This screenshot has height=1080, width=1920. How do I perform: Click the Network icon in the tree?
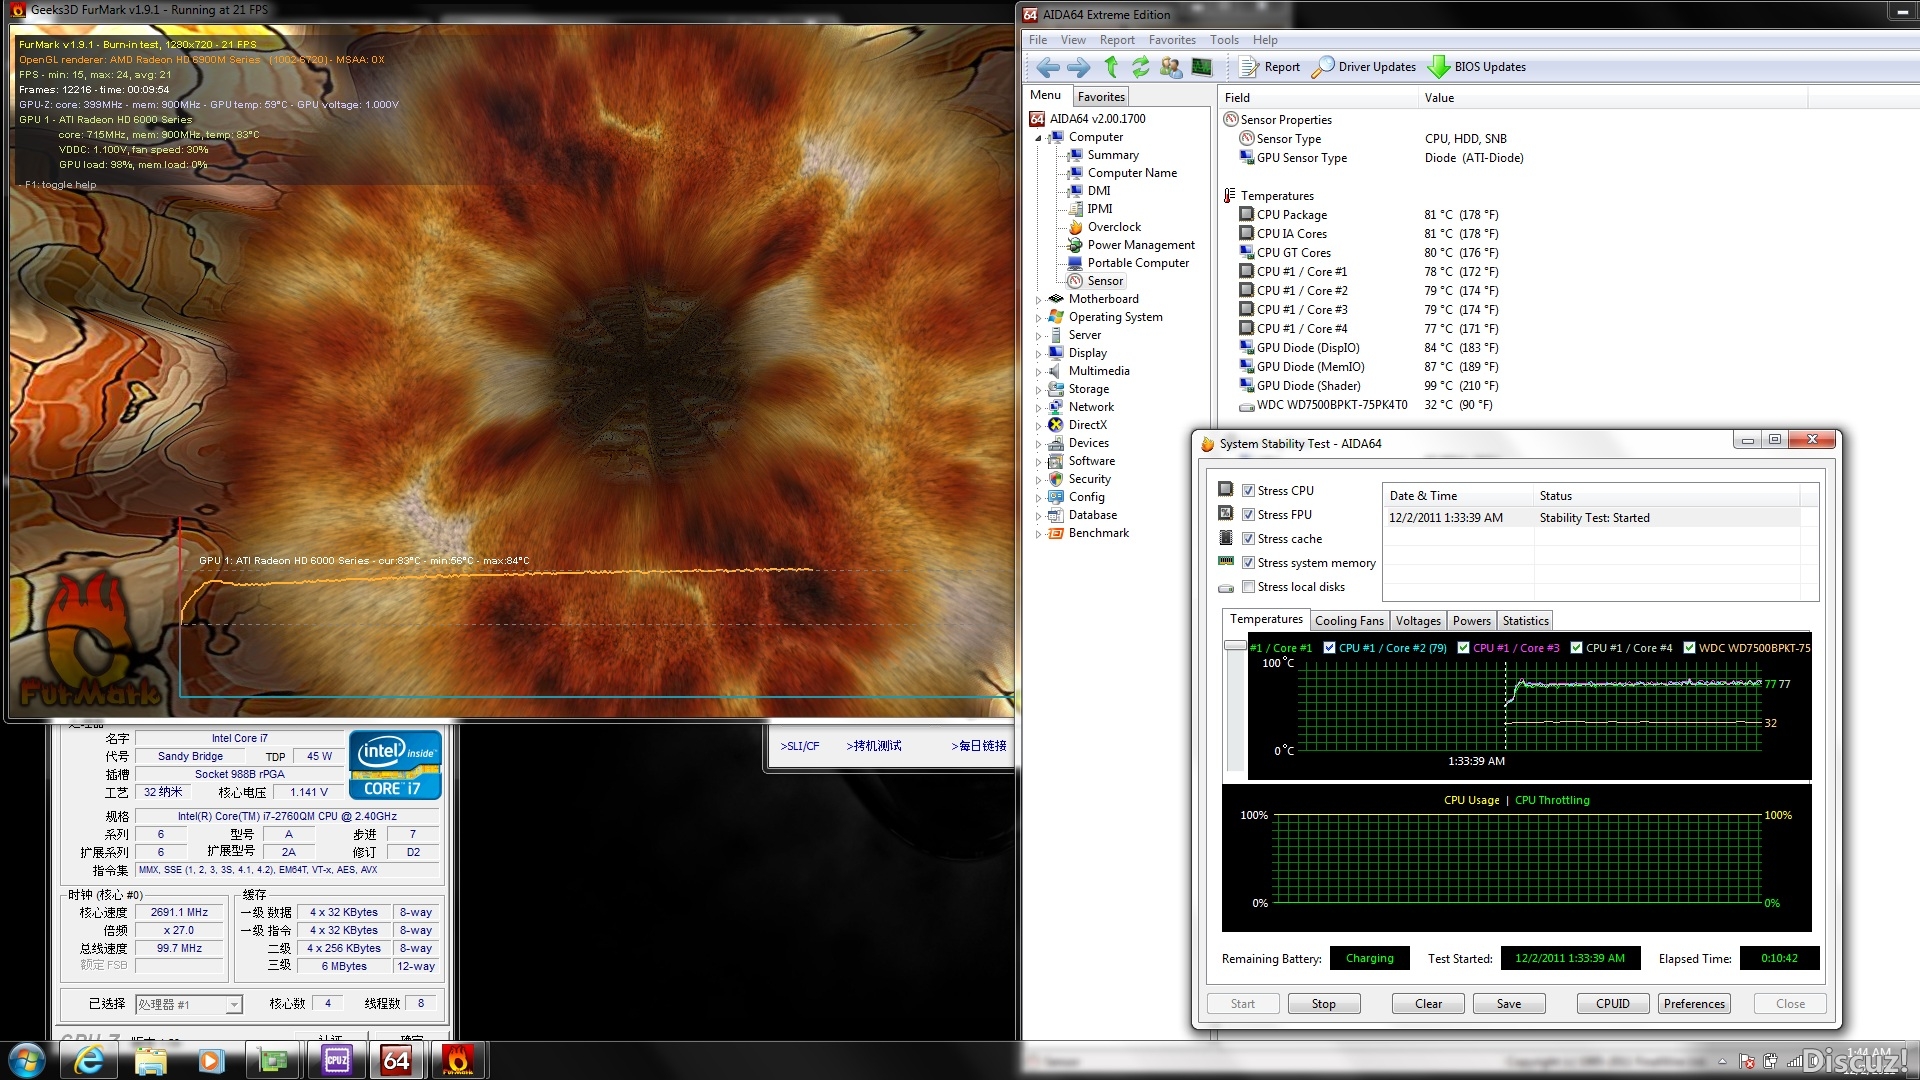point(1055,407)
